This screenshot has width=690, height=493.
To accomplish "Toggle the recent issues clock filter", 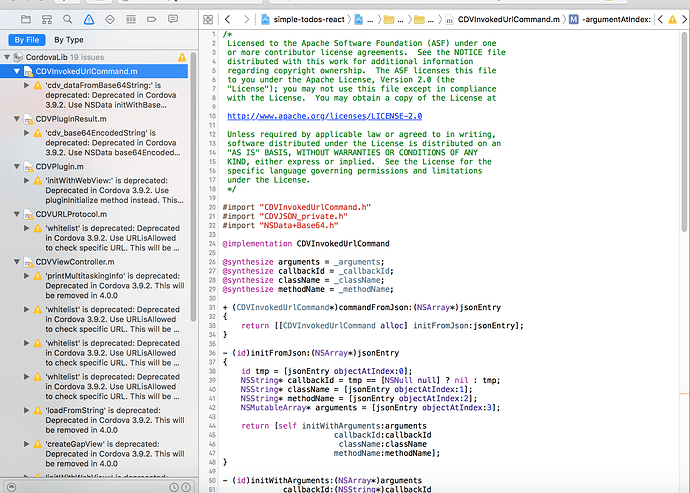I will coord(174,487).
